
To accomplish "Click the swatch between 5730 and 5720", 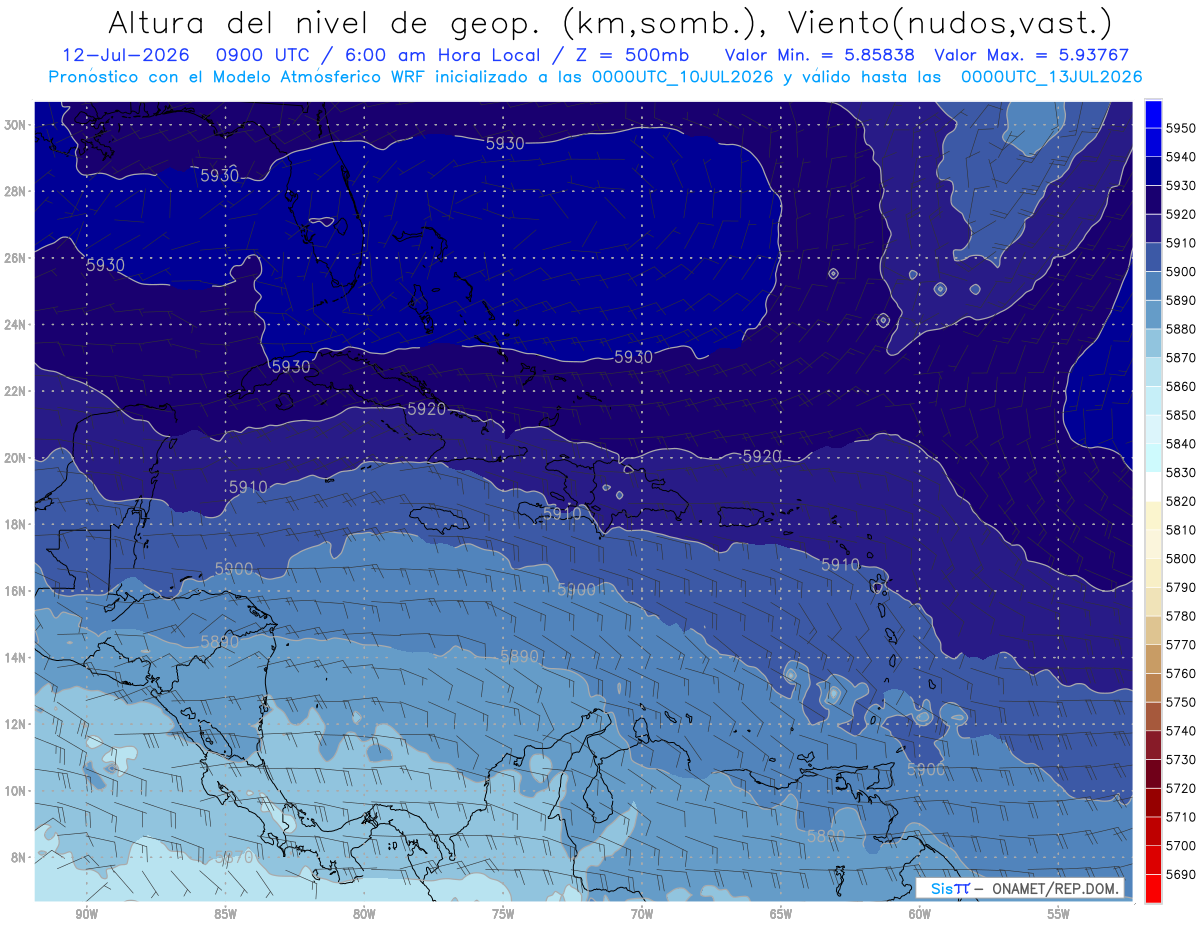I will tap(1153, 773).
